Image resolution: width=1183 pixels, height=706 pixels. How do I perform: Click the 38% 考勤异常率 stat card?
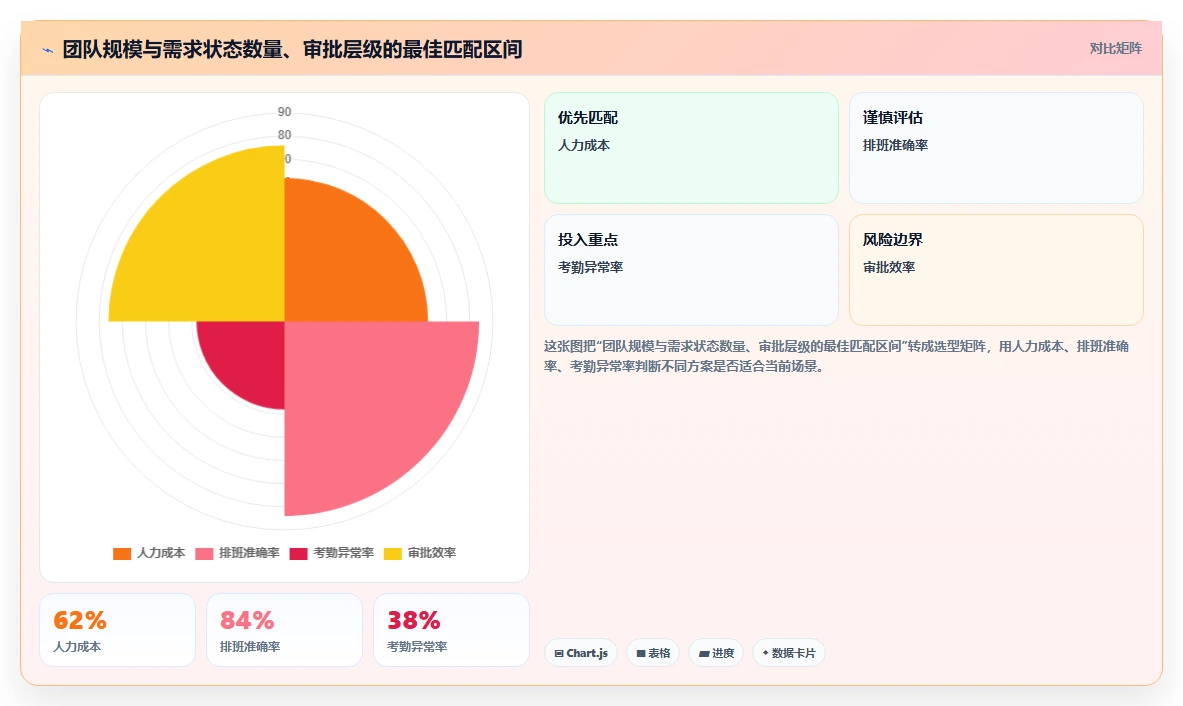point(451,630)
